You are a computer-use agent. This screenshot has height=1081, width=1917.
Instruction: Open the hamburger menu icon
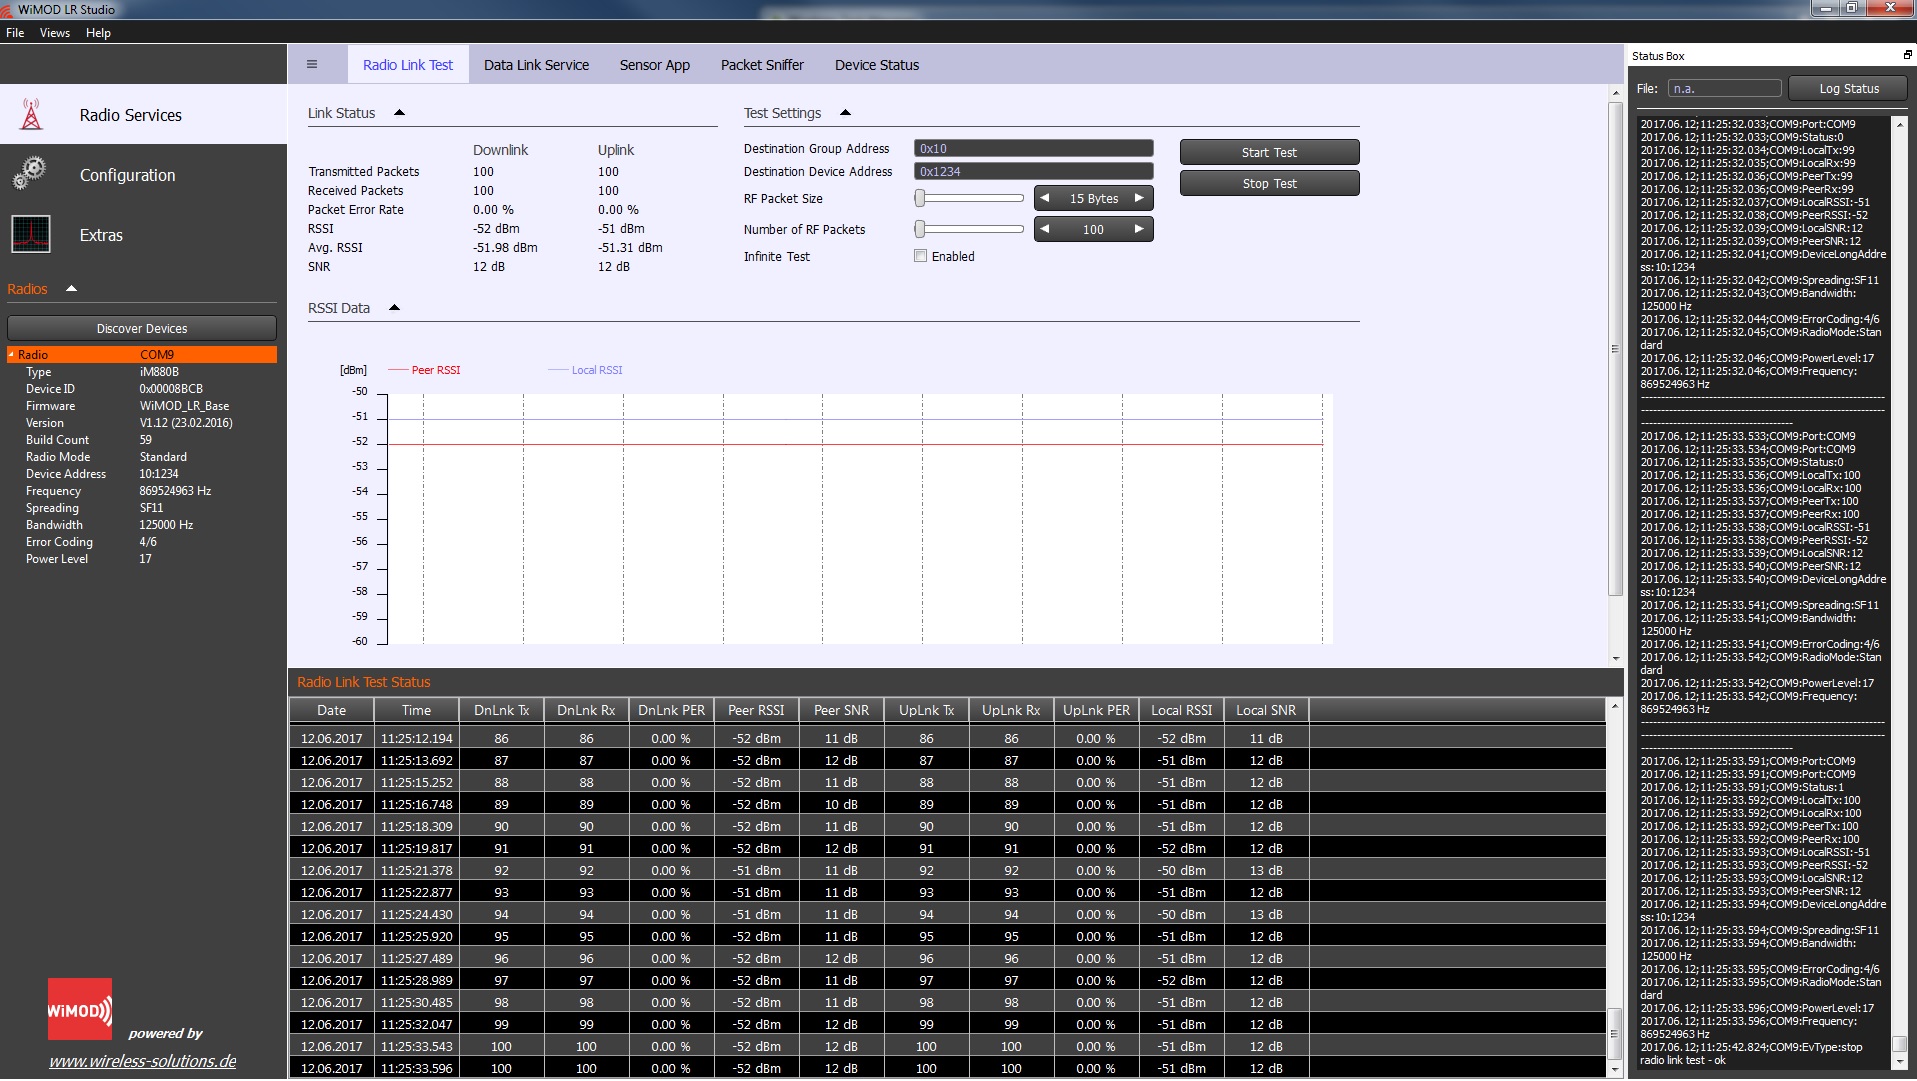coord(312,64)
